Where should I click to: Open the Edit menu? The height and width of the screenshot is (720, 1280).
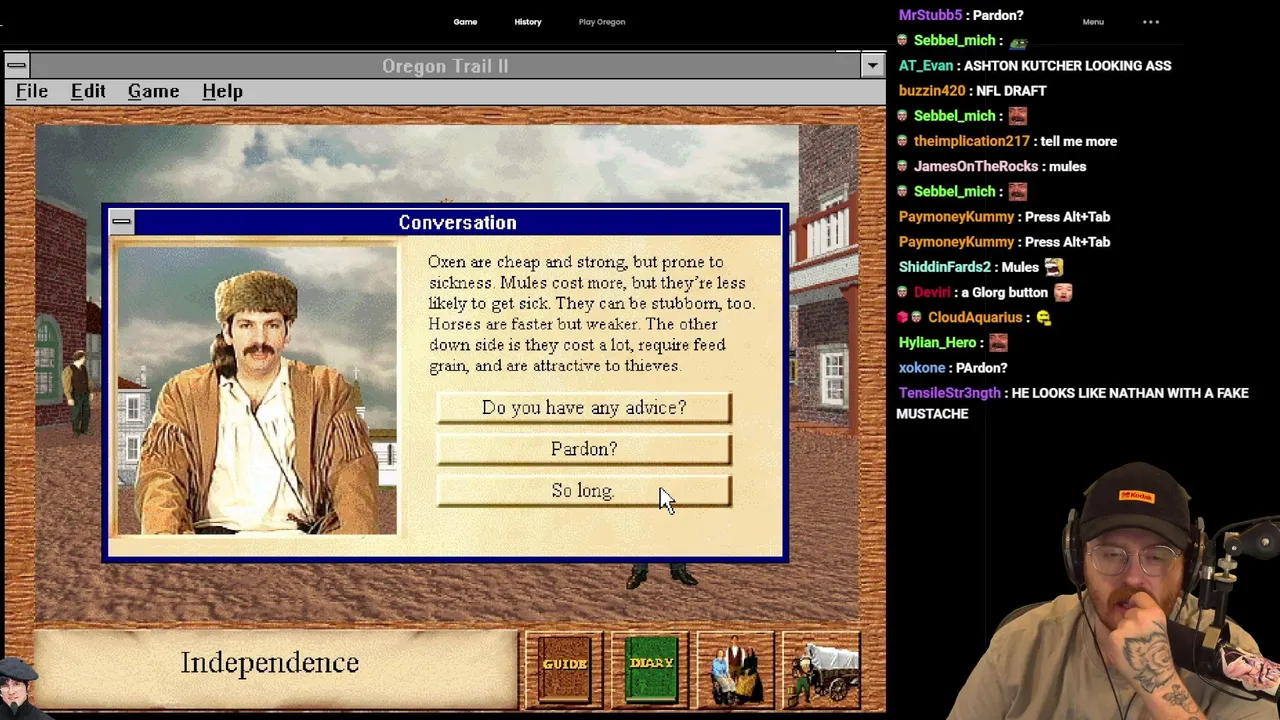pos(88,91)
